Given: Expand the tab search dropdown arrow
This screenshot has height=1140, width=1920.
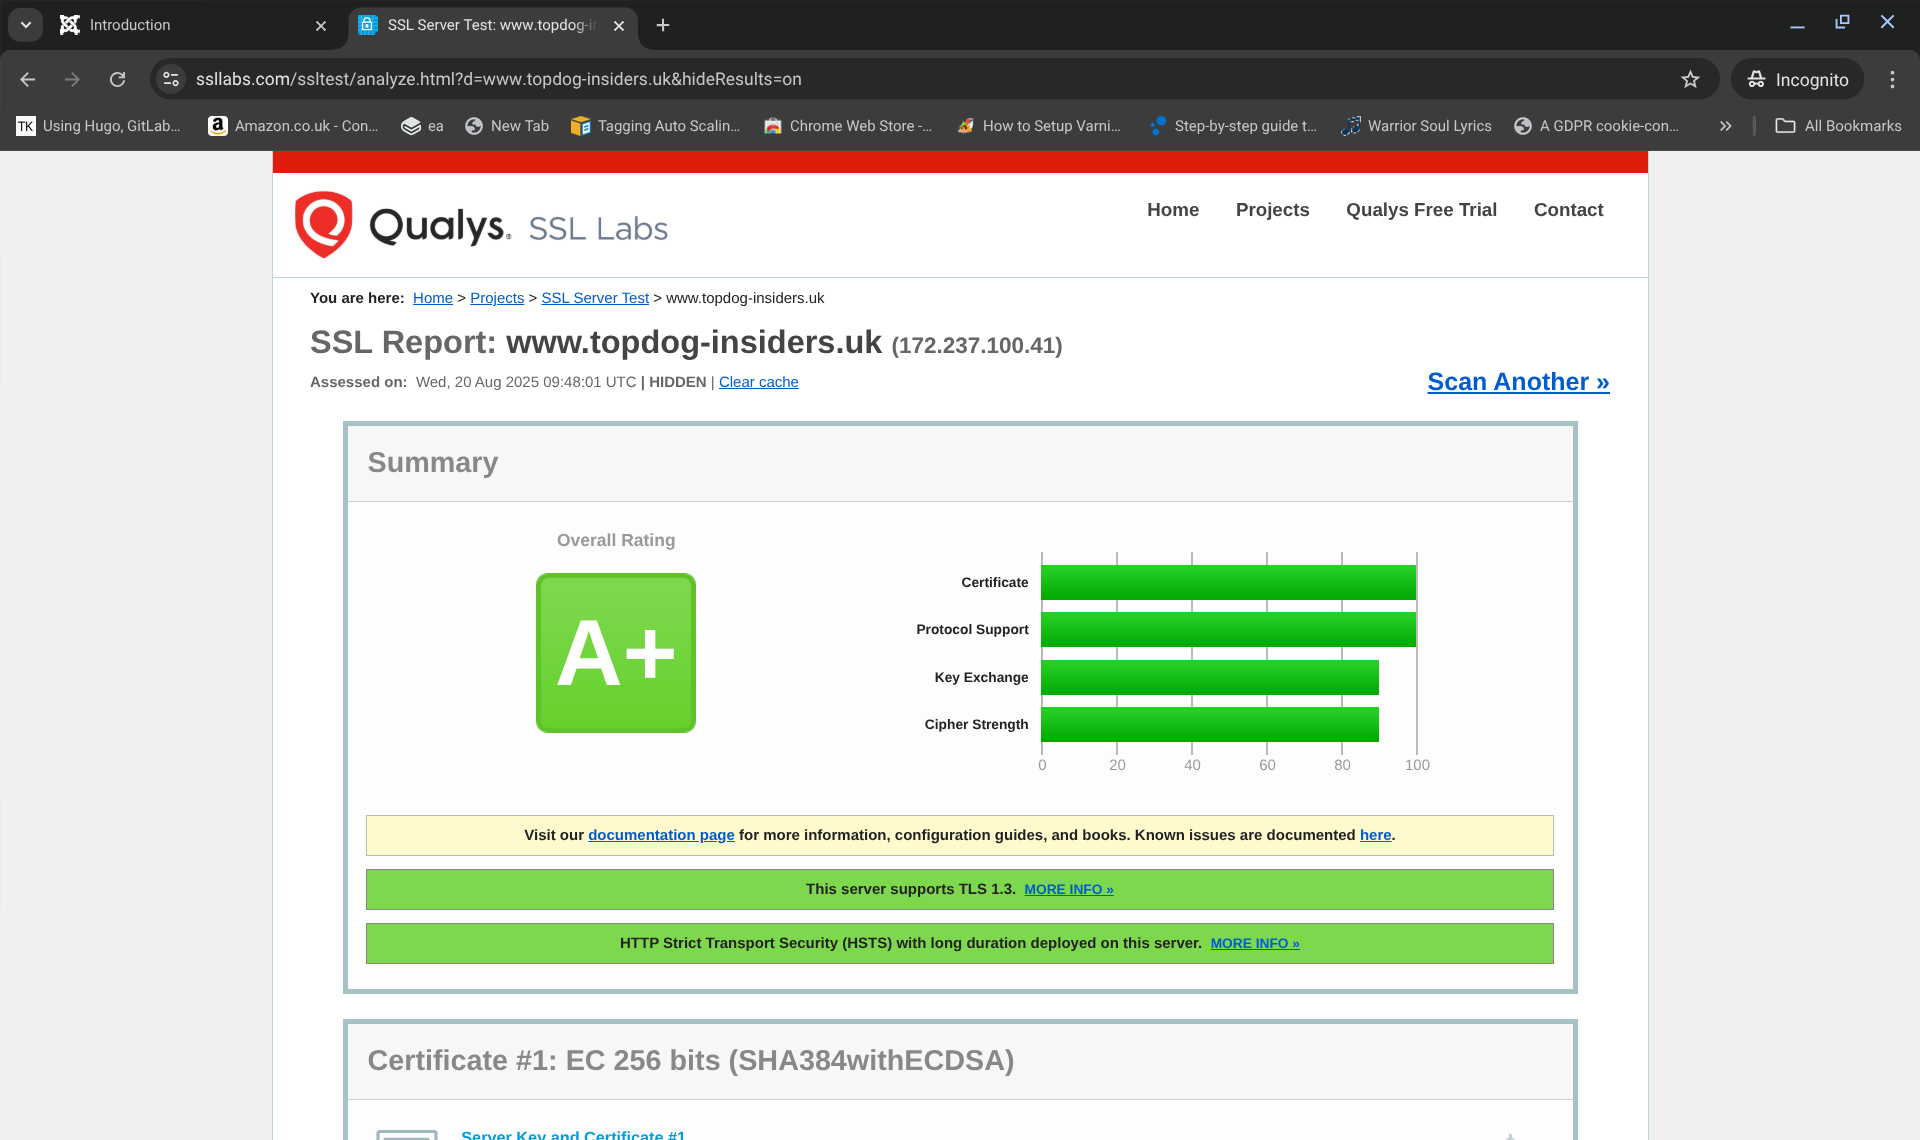Looking at the screenshot, I should (x=26, y=25).
